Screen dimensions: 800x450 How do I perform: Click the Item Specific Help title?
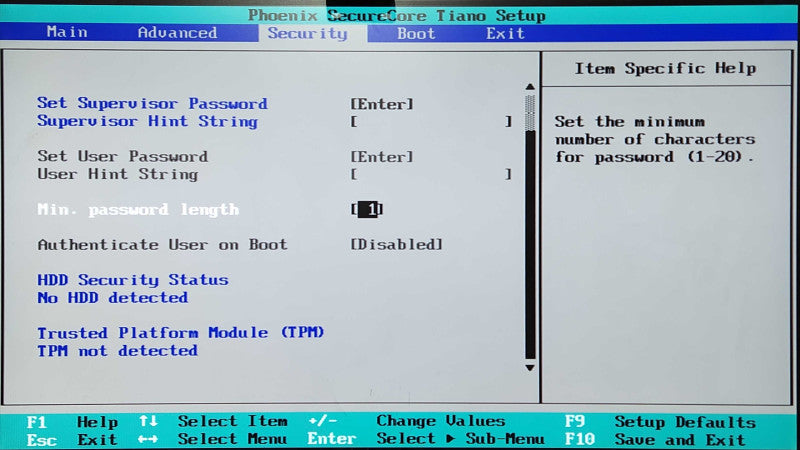(x=665, y=68)
